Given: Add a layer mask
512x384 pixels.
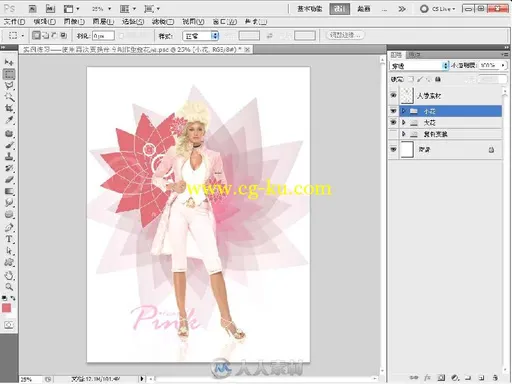Looking at the screenshot, I should [x=441, y=378].
